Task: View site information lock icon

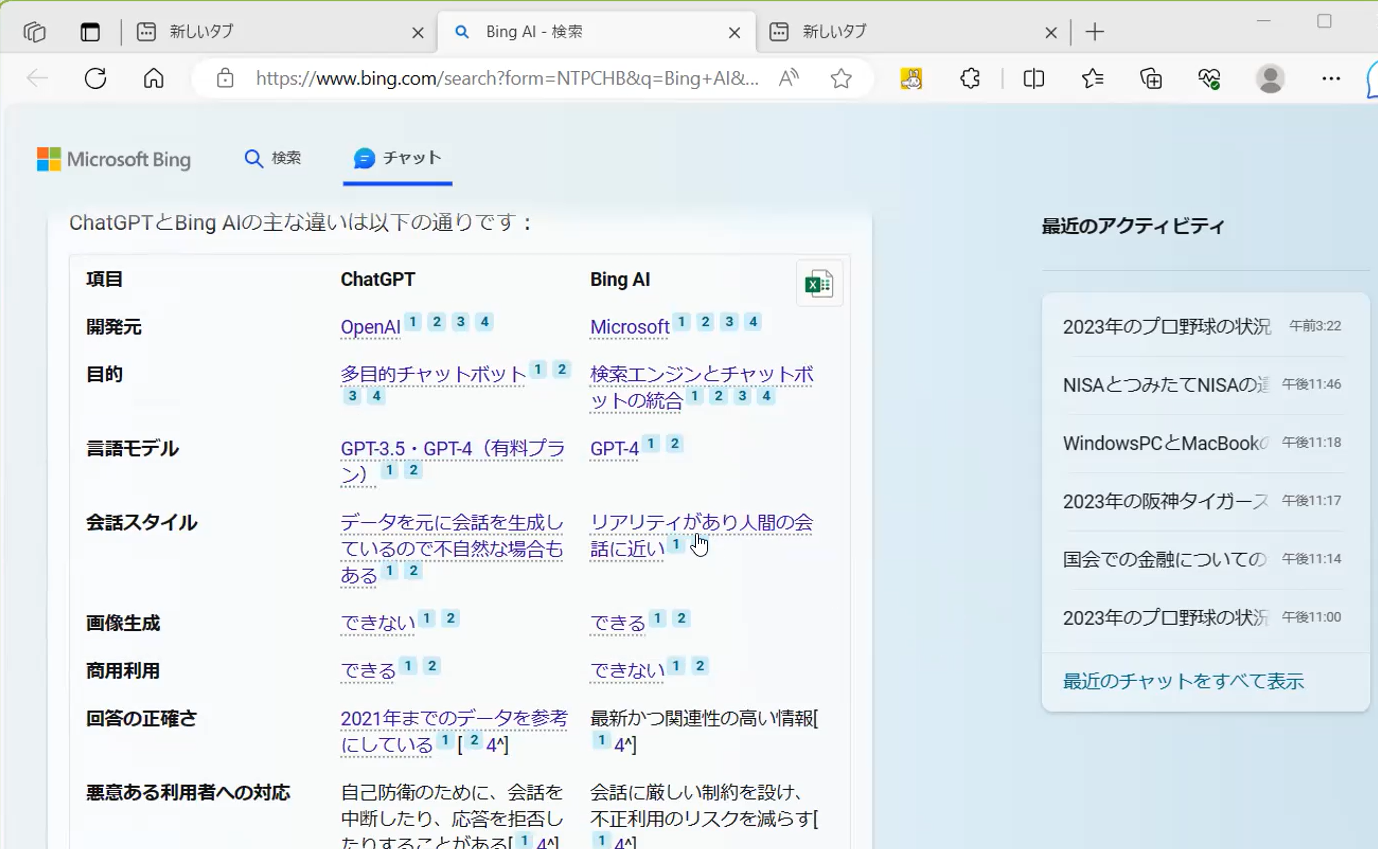Action: tap(225, 78)
